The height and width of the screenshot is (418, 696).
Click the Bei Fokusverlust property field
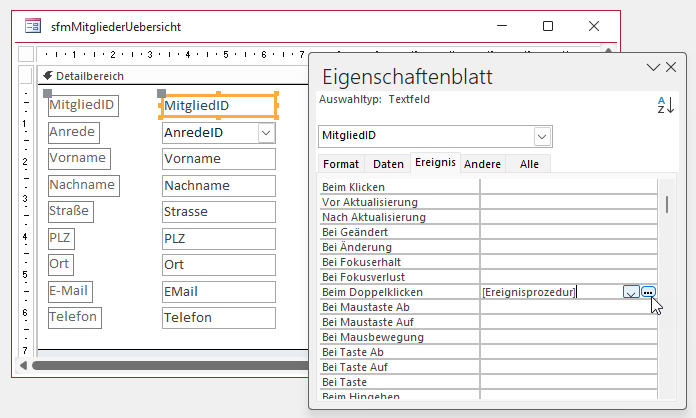pos(569,277)
